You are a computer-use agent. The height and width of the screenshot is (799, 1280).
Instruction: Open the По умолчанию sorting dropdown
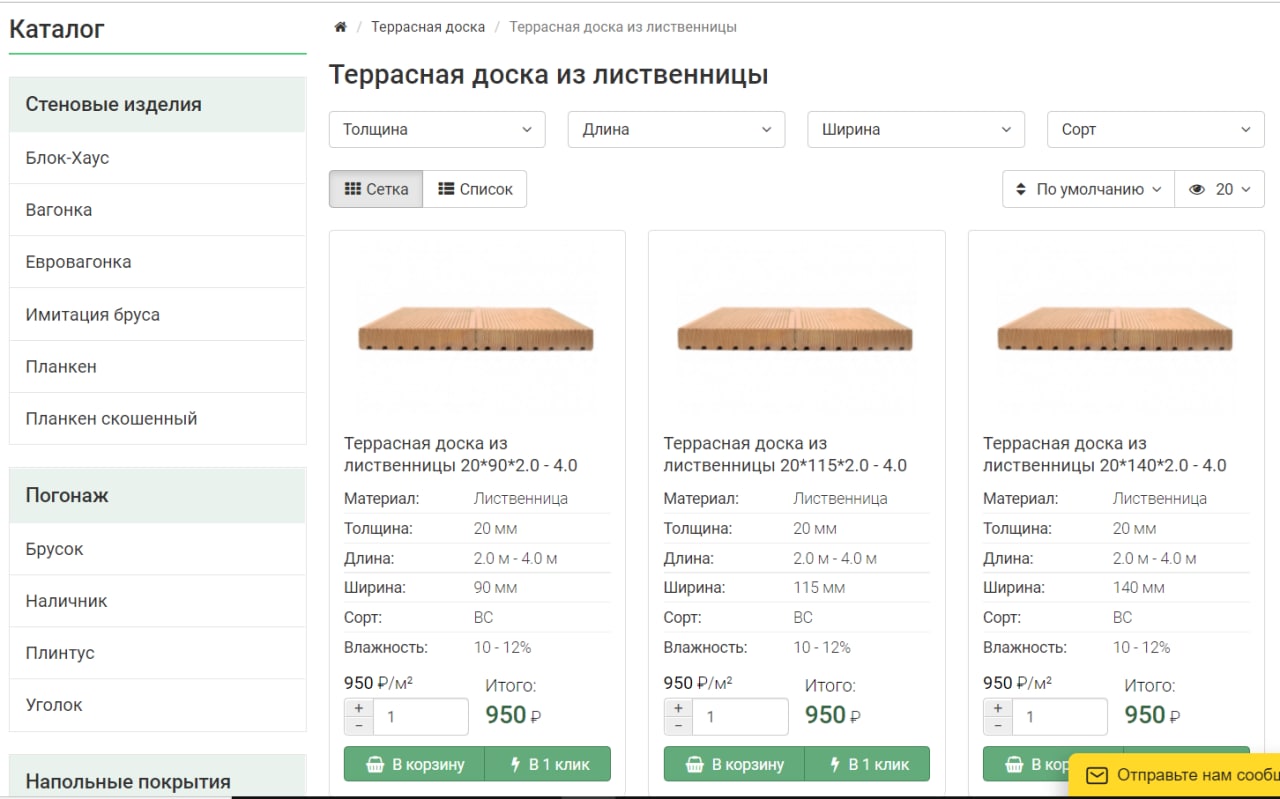(x=1088, y=189)
